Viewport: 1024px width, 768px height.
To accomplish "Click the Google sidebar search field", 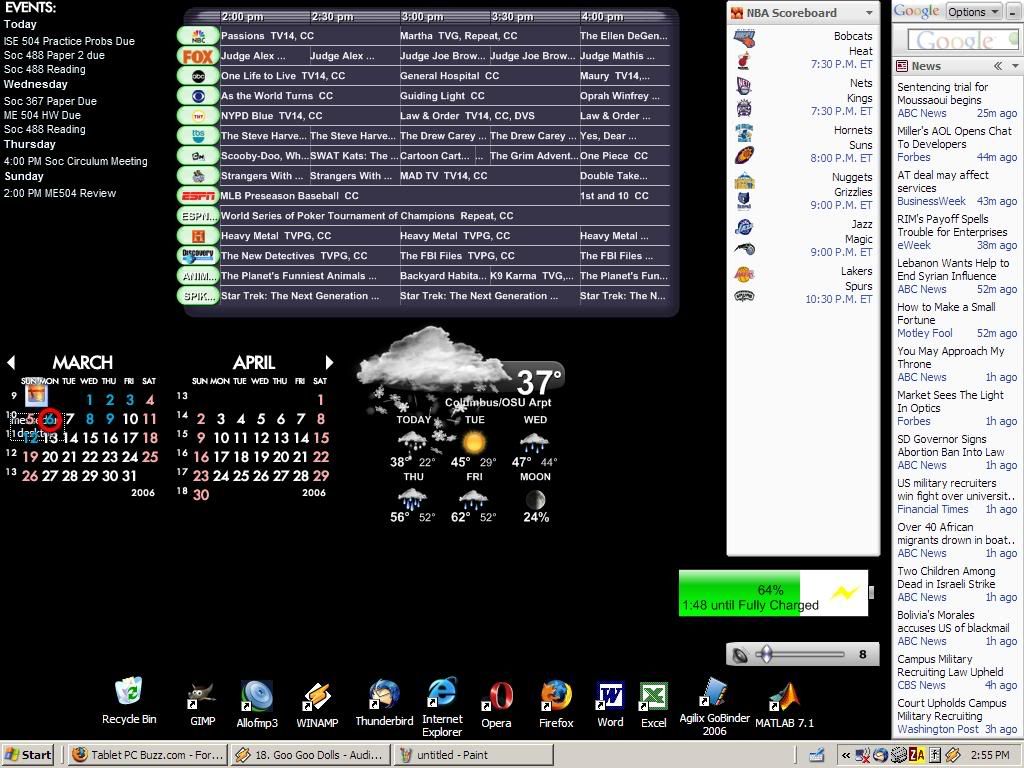I will coord(961,40).
